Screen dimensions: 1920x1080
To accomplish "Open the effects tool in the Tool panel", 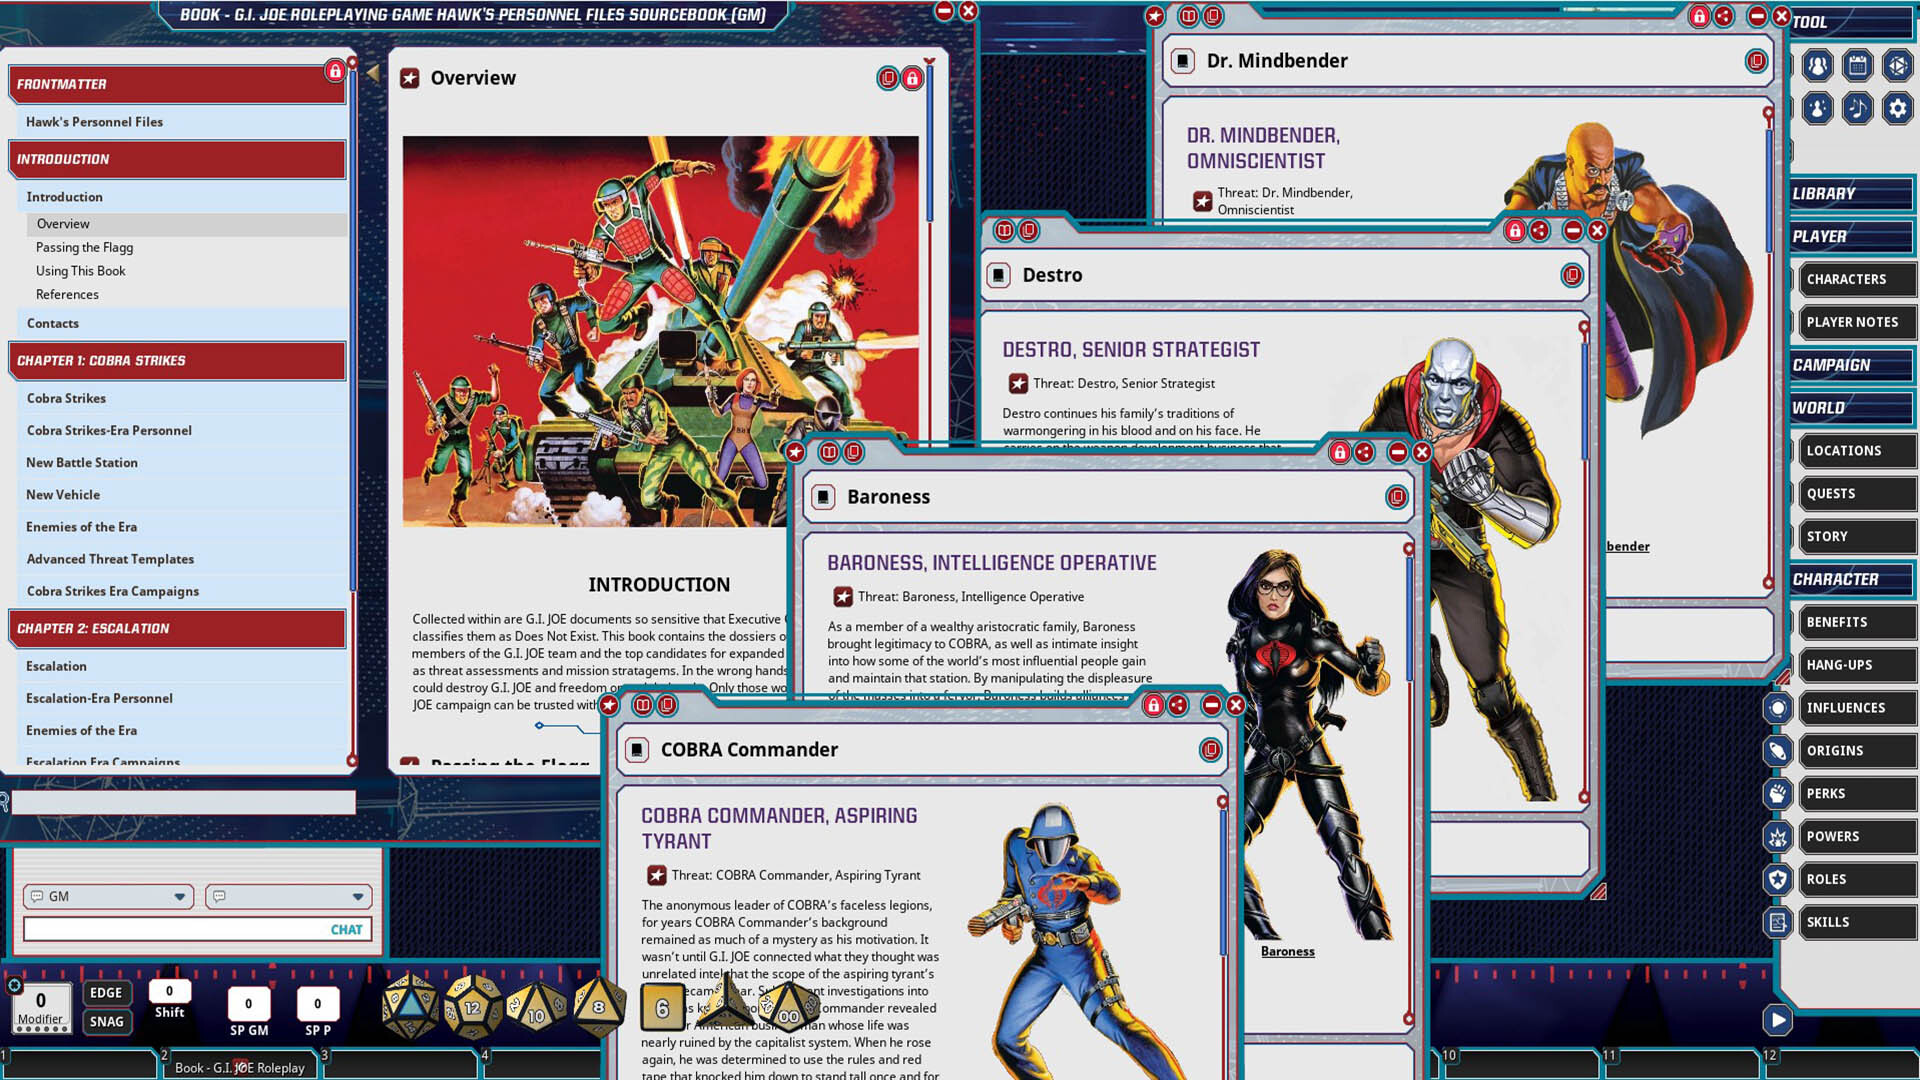I will point(1815,108).
